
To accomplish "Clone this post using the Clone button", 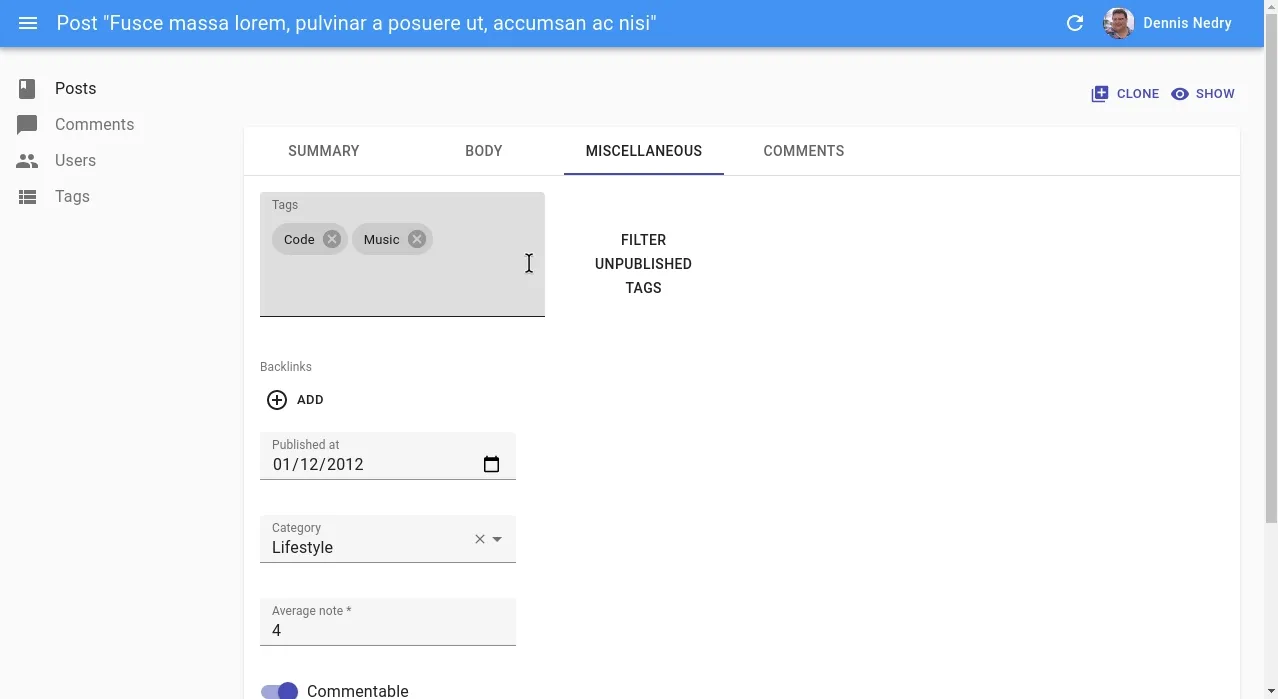I will (1126, 93).
